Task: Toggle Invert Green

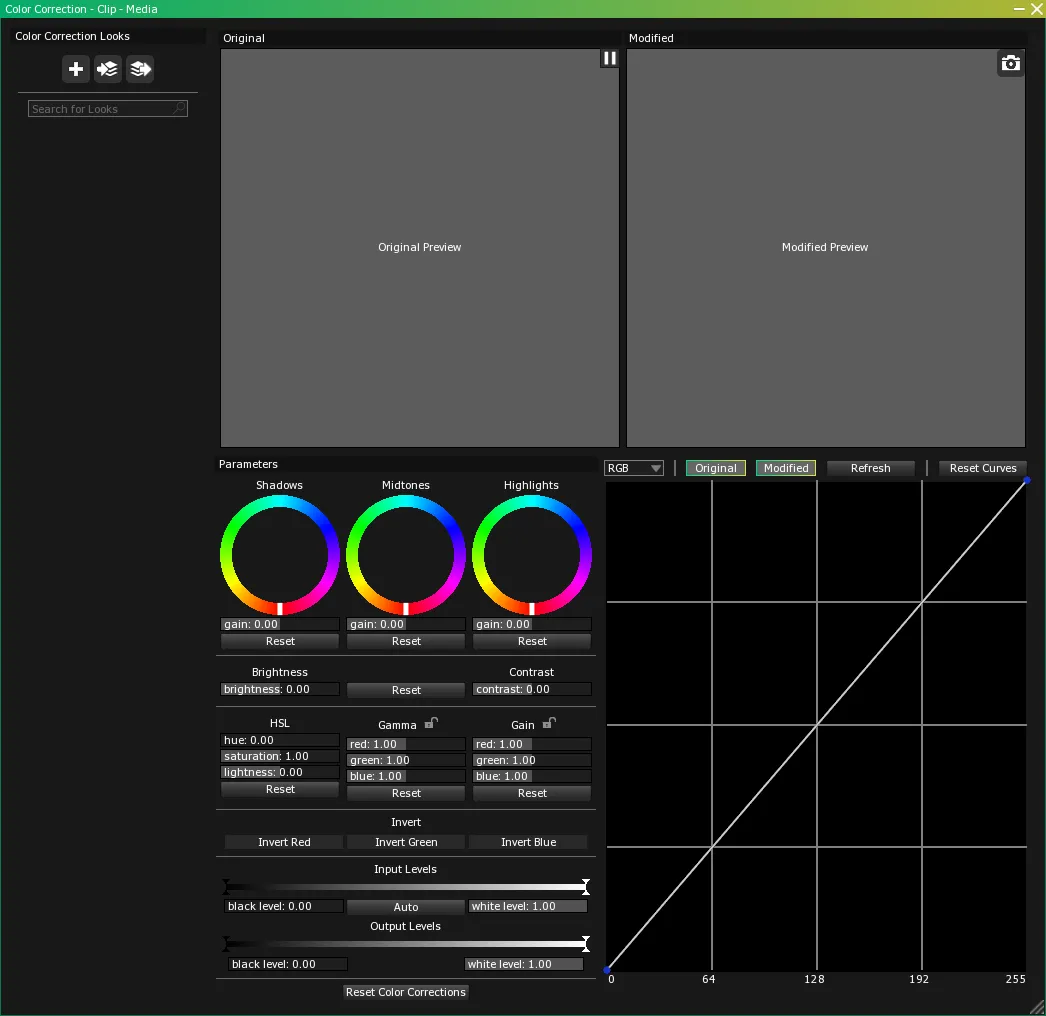Action: [406, 842]
